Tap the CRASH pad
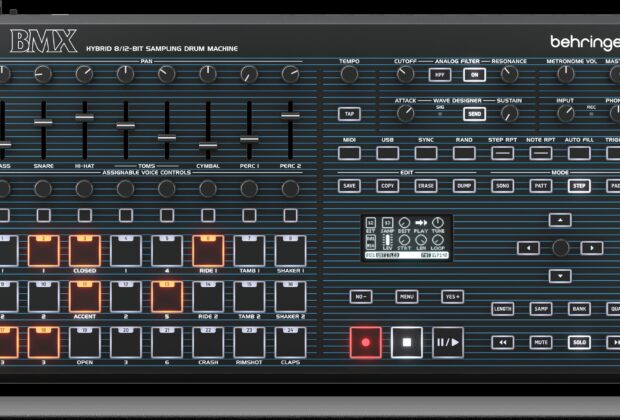The height and width of the screenshot is (420, 620). 208,342
